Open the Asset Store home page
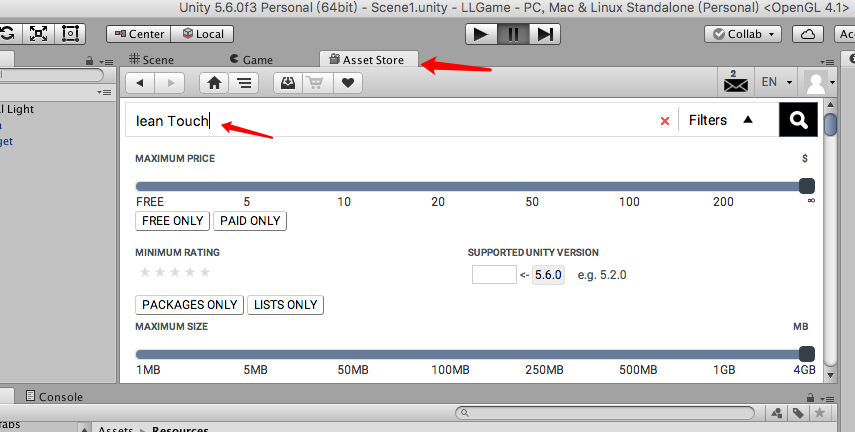The image size is (855, 432). [x=214, y=83]
